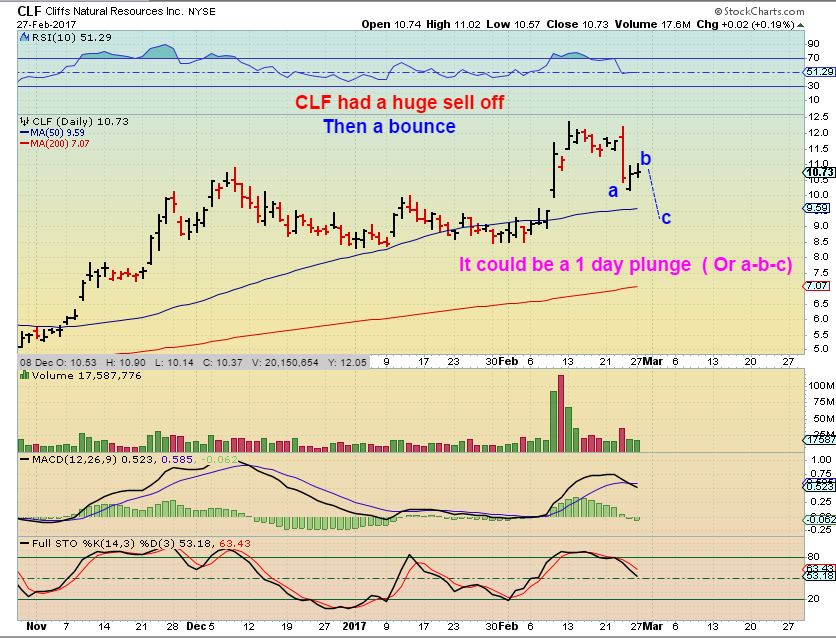
Task: Click the green up-triangle after Chg +0.02 (+0.19%)
Action: [800, 25]
